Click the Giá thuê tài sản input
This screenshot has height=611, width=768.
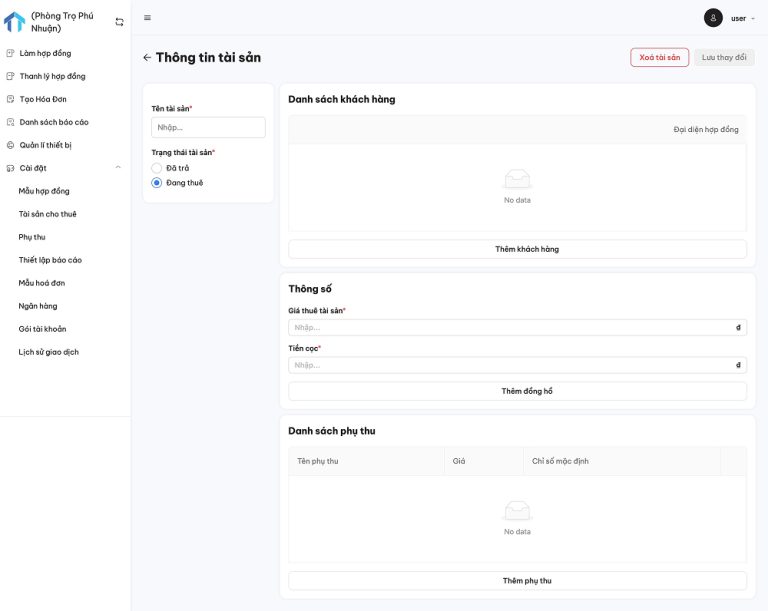(x=510, y=327)
